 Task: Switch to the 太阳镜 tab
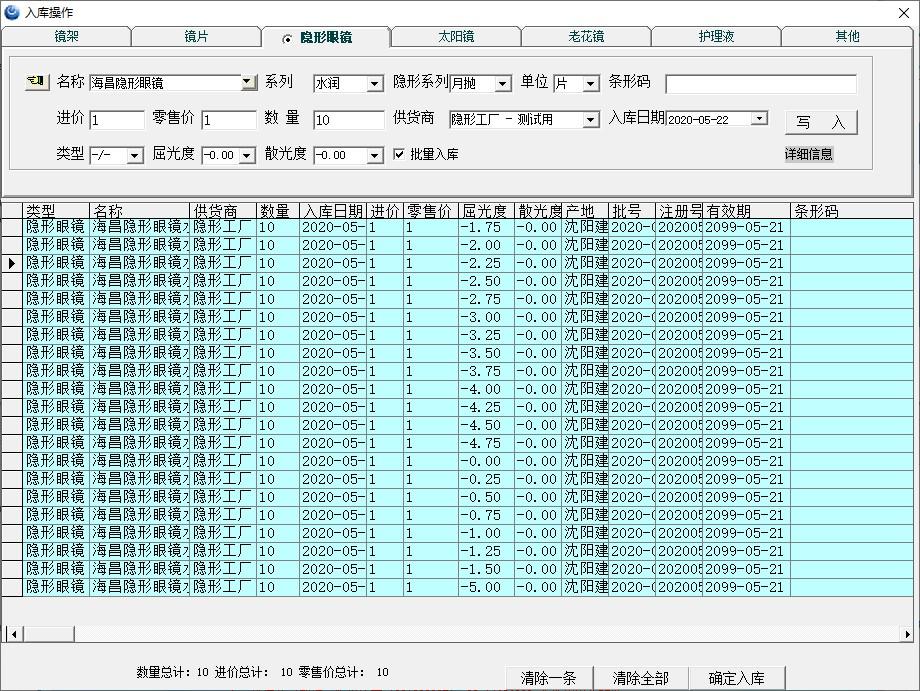455,37
